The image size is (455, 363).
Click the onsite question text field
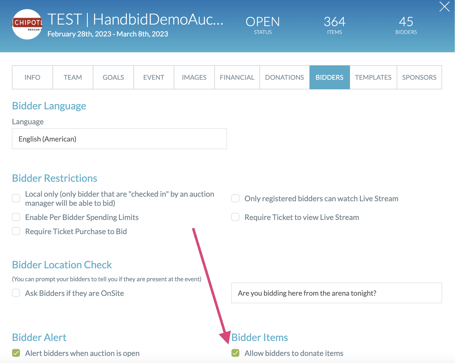(x=336, y=293)
